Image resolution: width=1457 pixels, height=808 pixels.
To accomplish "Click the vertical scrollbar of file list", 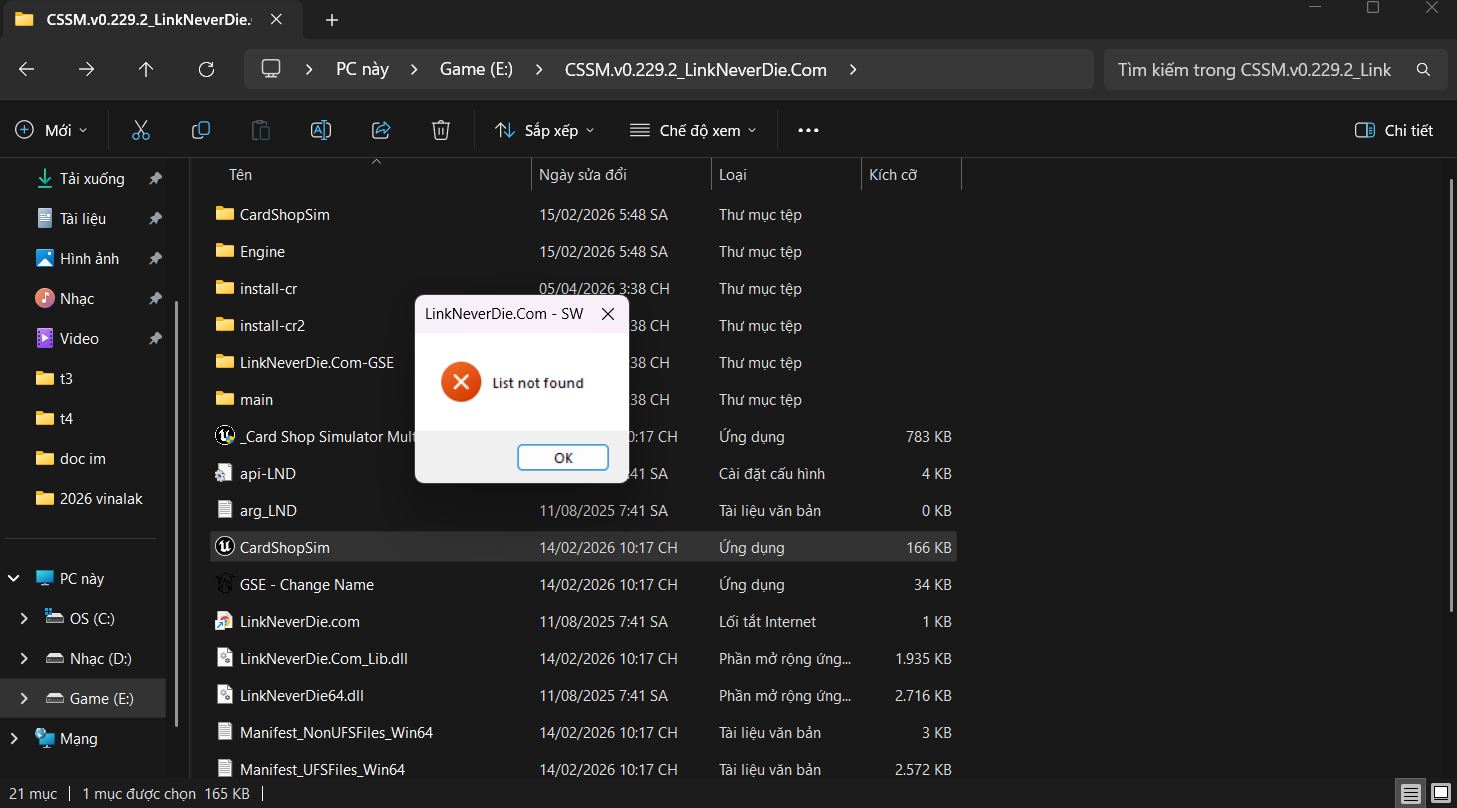I will pos(1451,400).
